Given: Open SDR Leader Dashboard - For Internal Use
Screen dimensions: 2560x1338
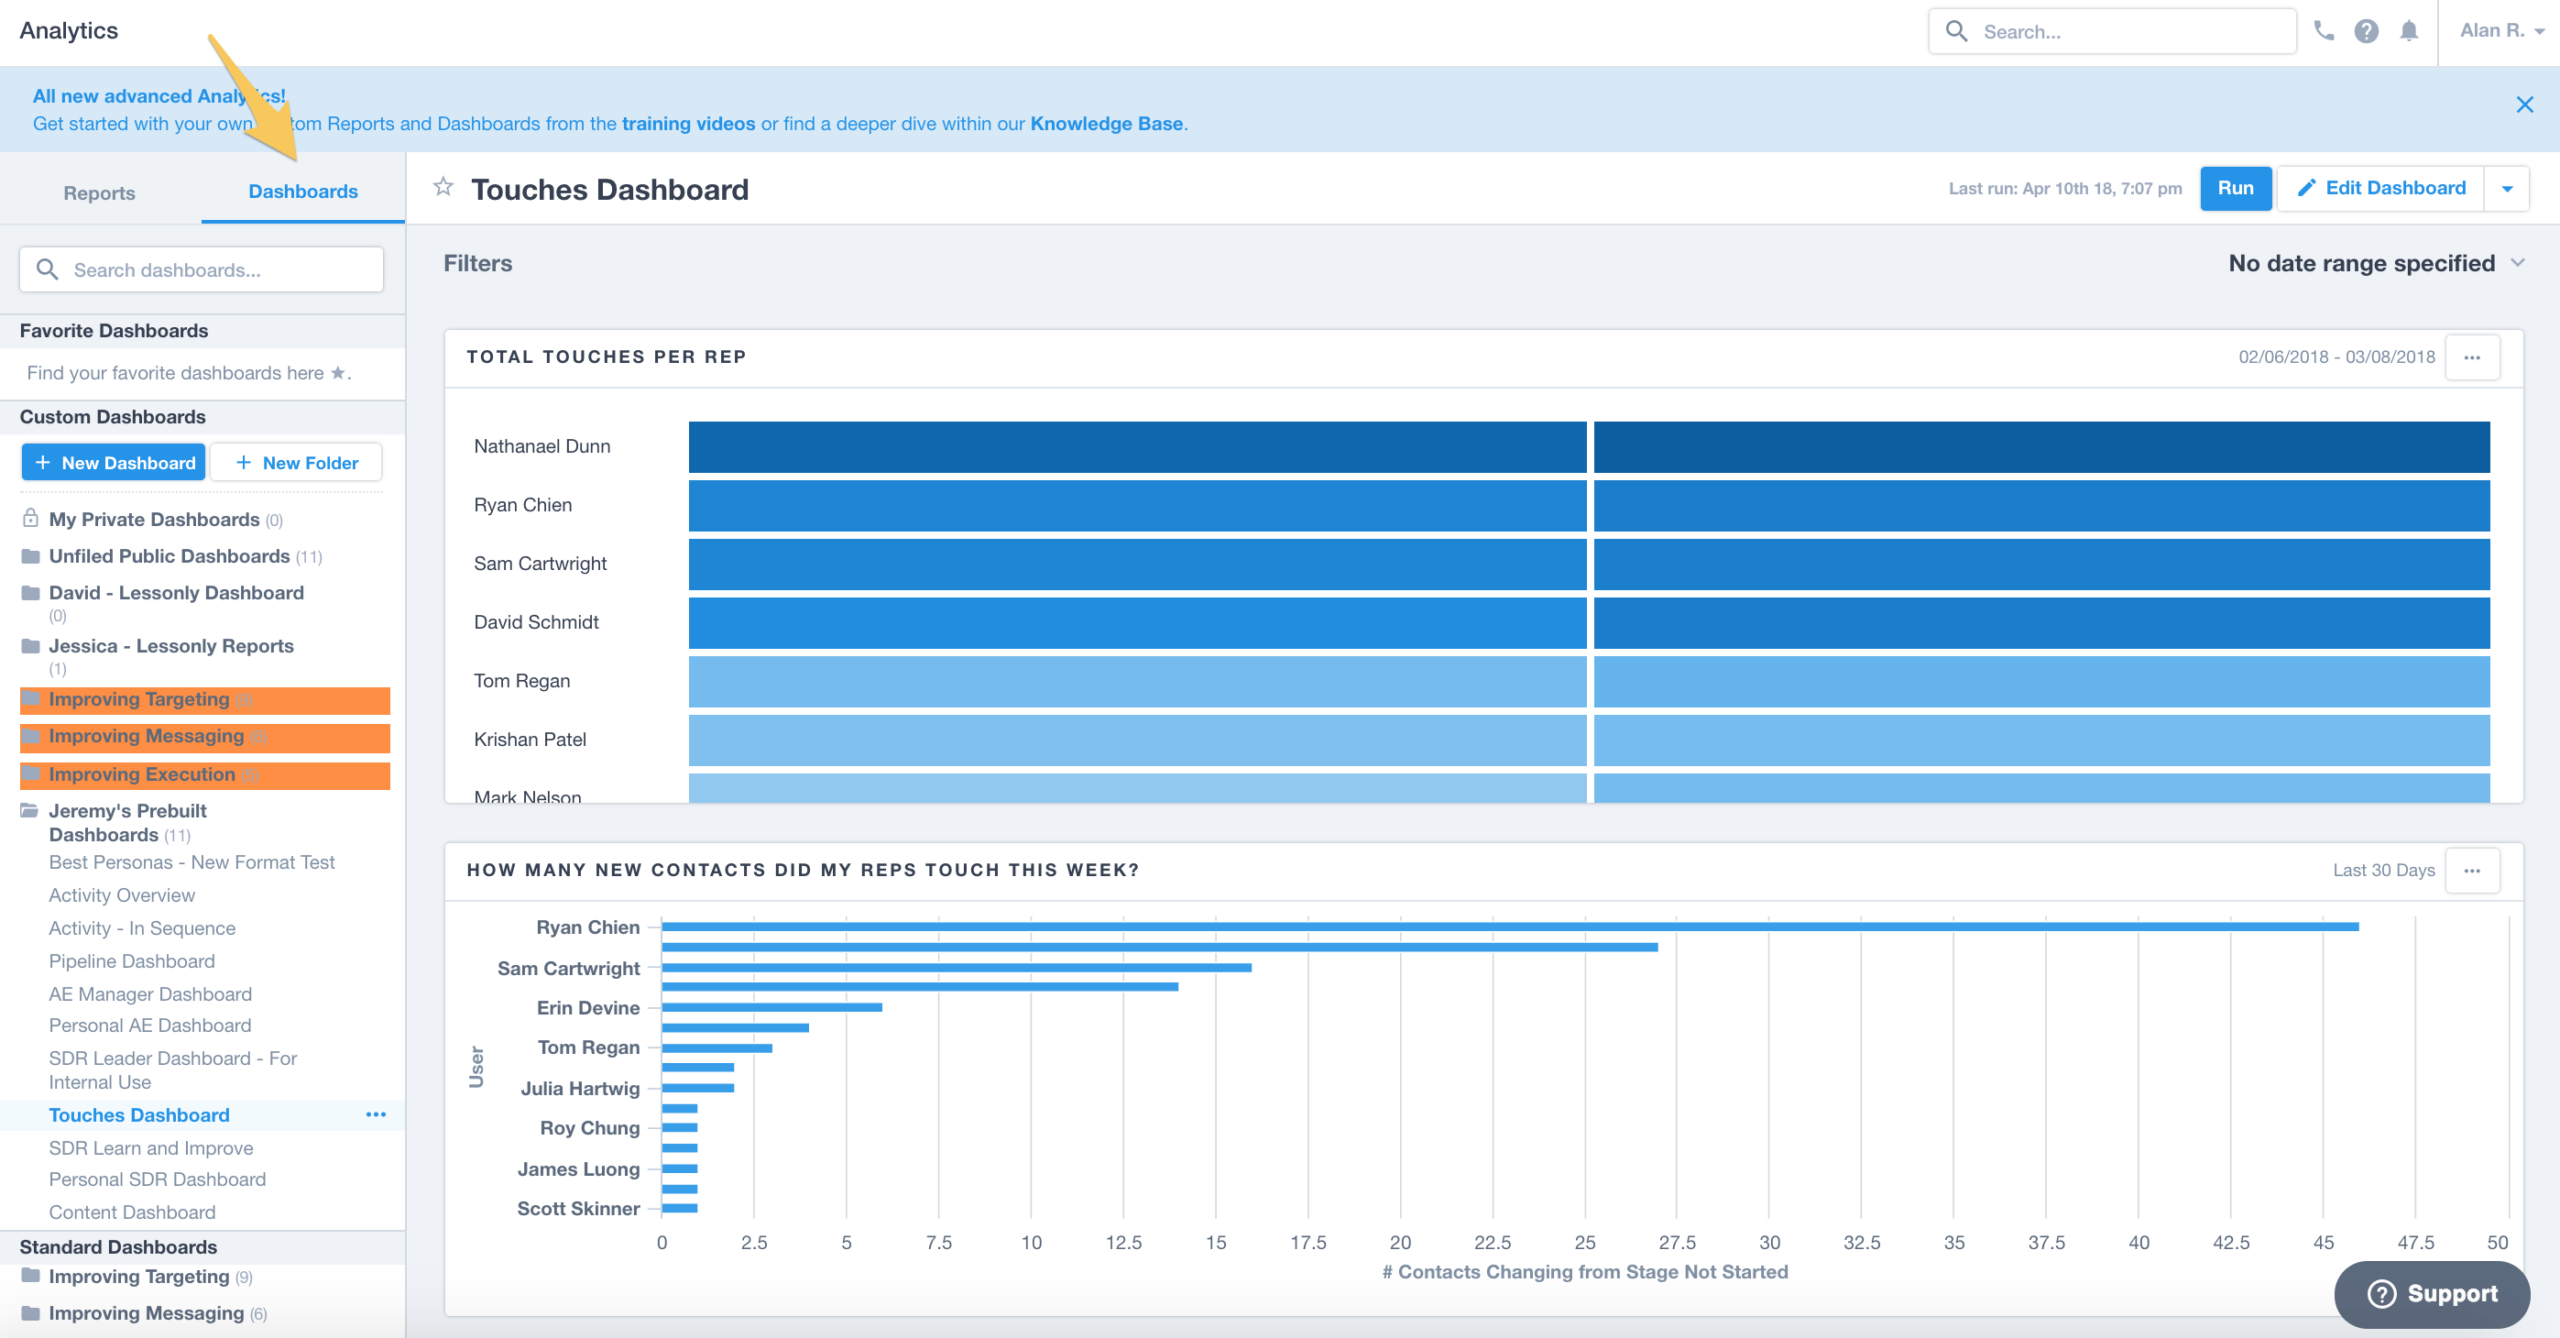Looking at the screenshot, I should (173, 1070).
